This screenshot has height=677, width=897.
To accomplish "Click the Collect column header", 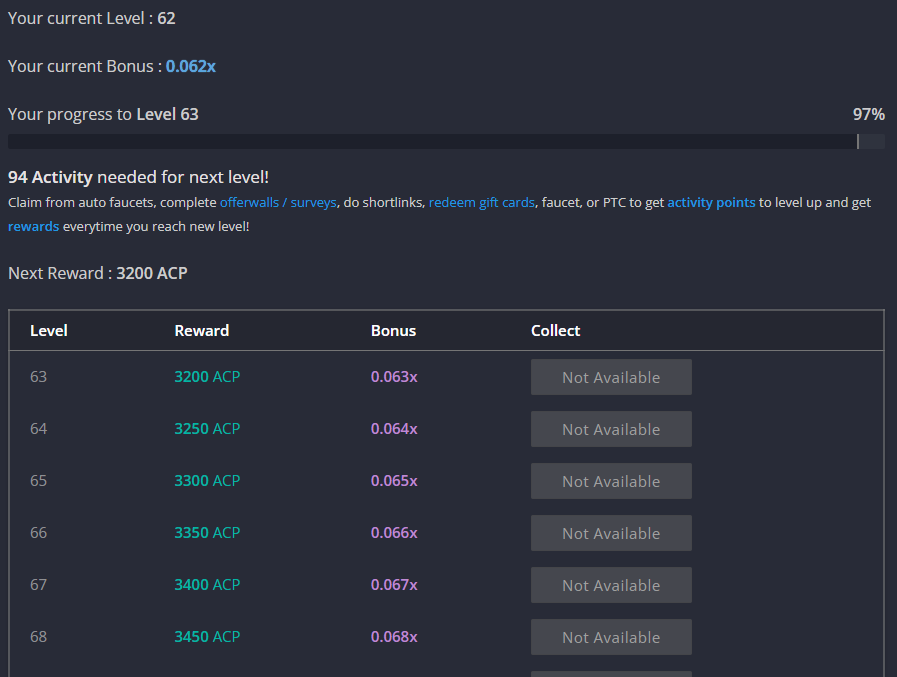I will tap(555, 331).
